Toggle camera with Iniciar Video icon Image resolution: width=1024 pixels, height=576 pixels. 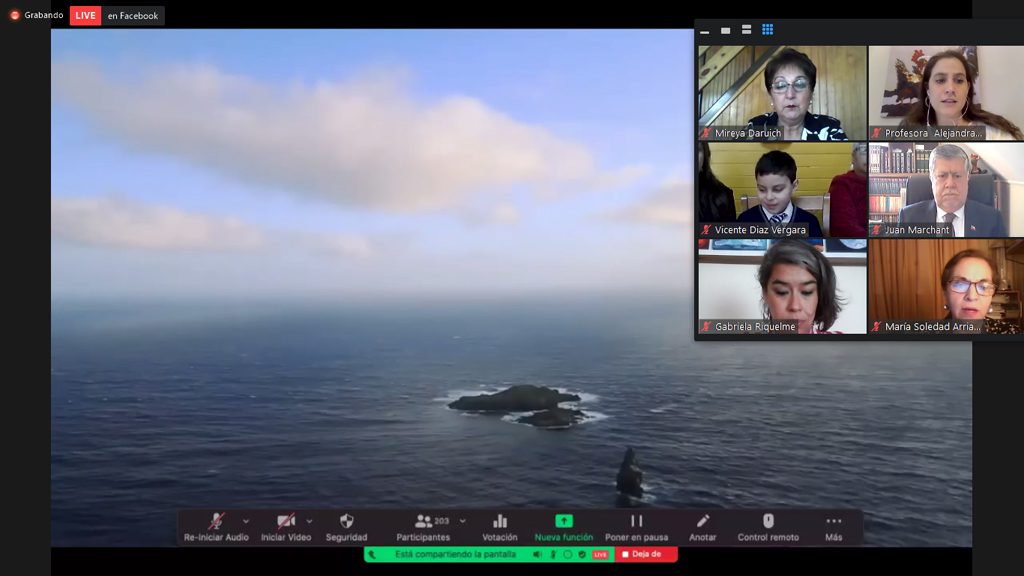tap(286, 522)
